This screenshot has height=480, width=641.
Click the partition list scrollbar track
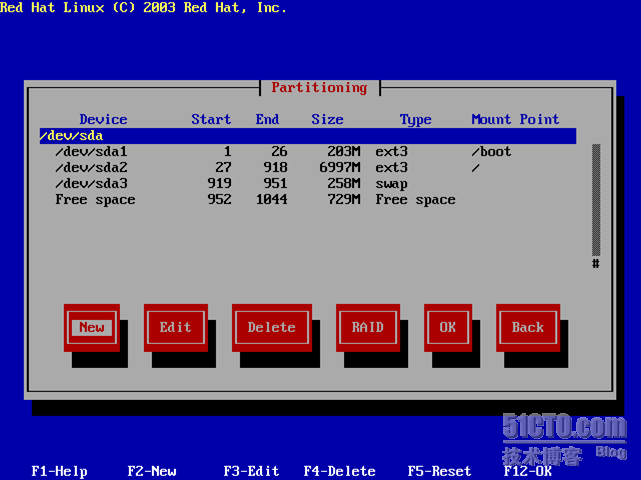pos(596,200)
